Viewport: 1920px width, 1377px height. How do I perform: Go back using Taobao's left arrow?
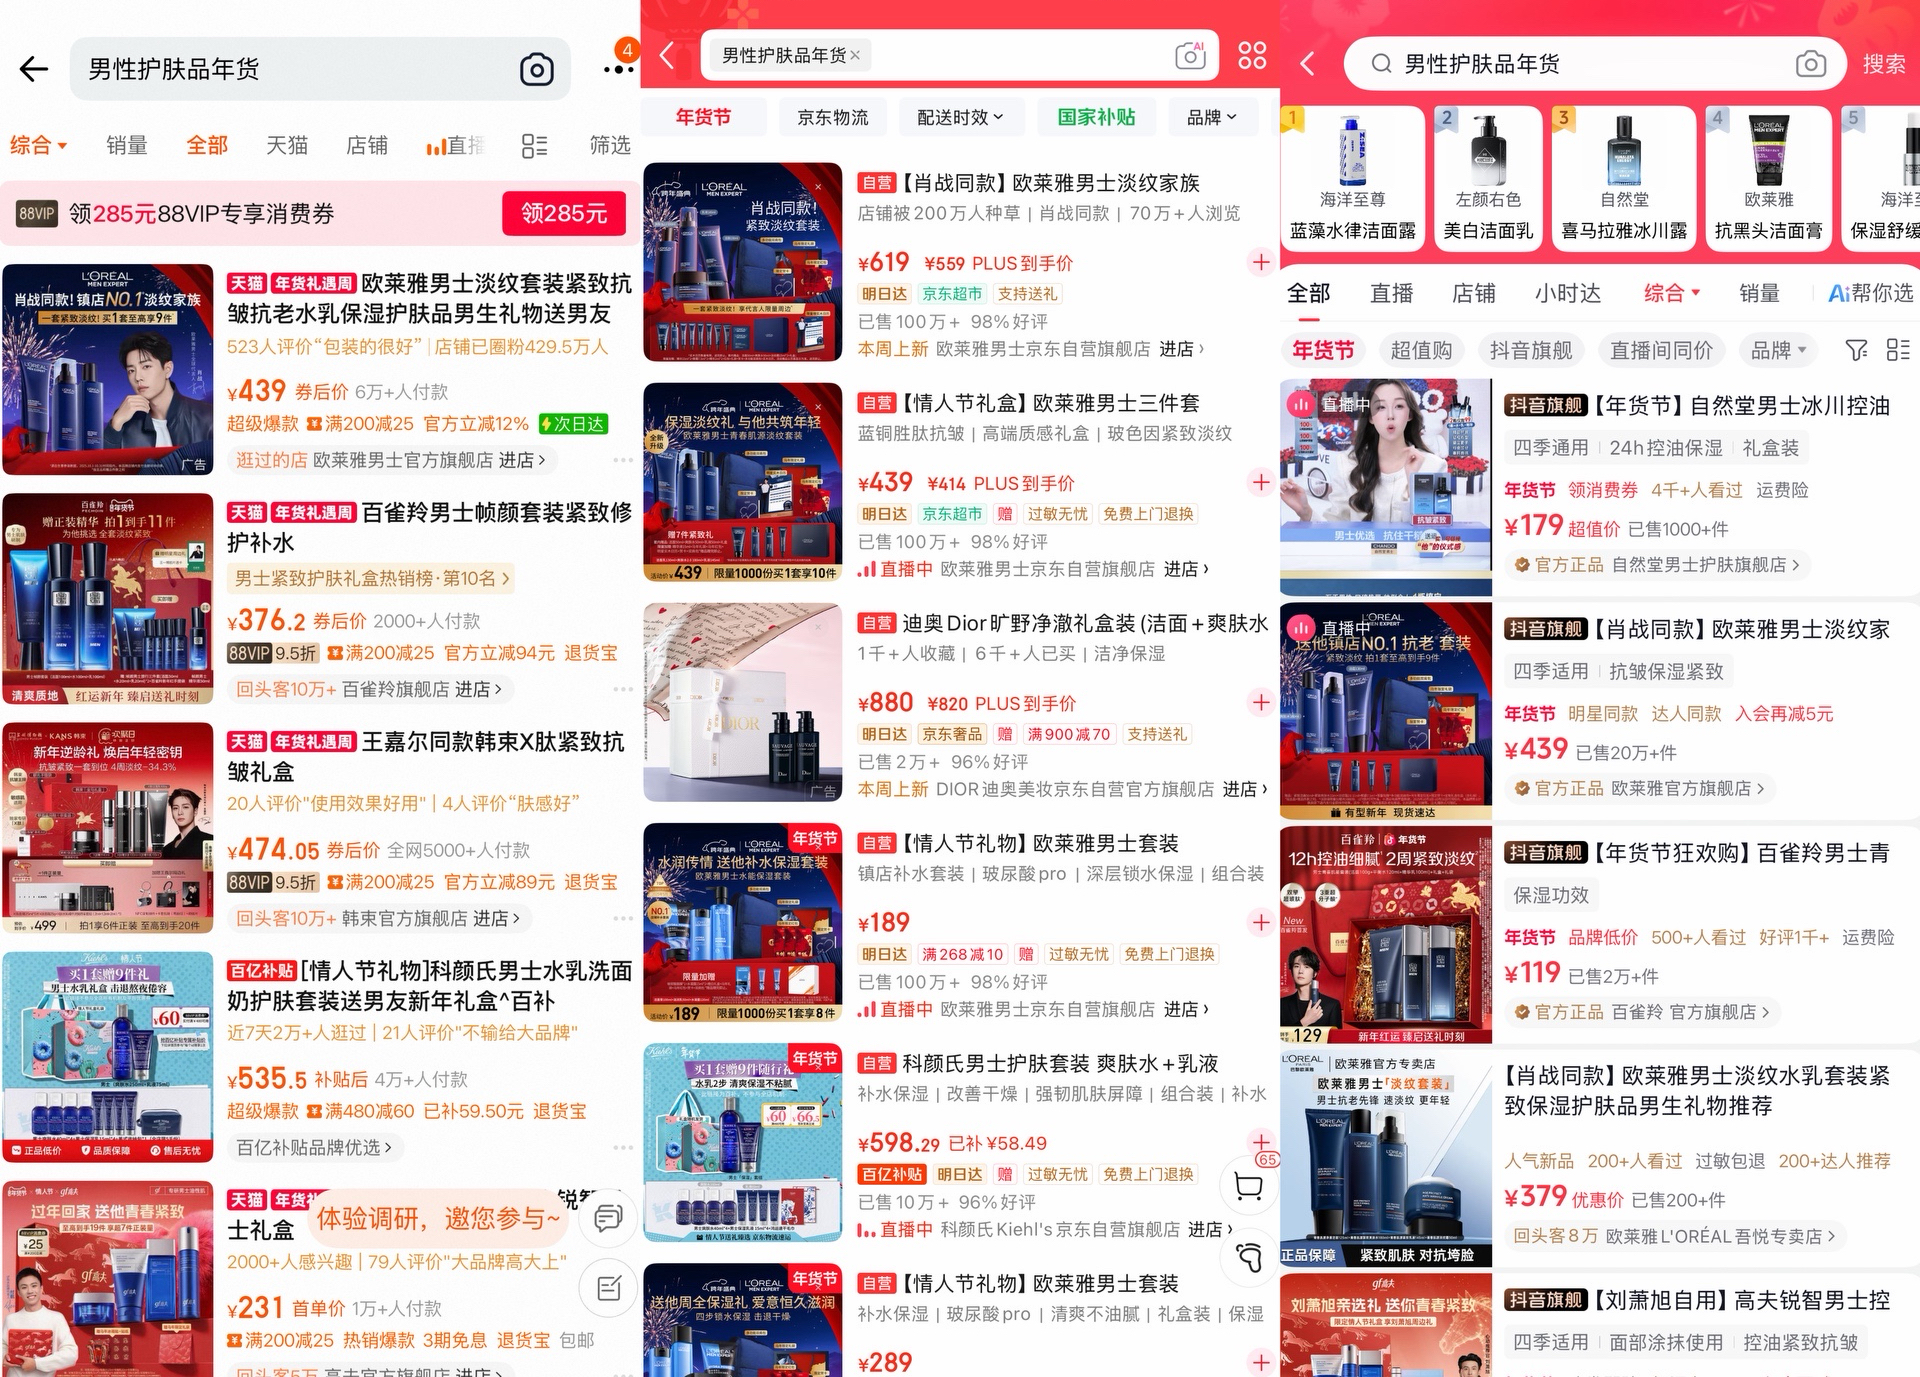click(x=34, y=69)
